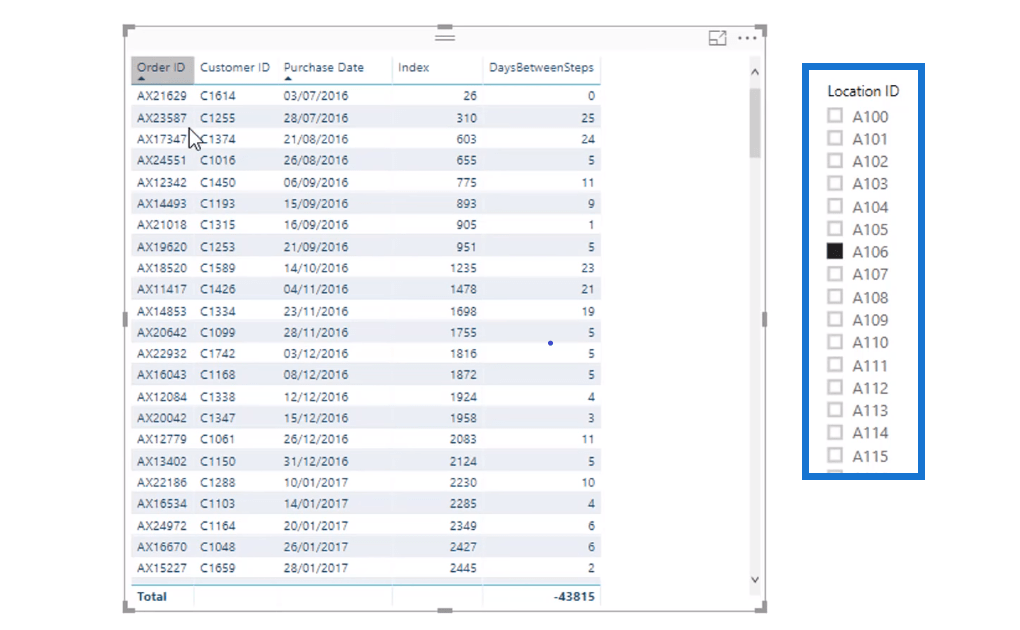This screenshot has height=630, width=1020.
Task: Check the A100 location checkbox
Action: point(835,116)
